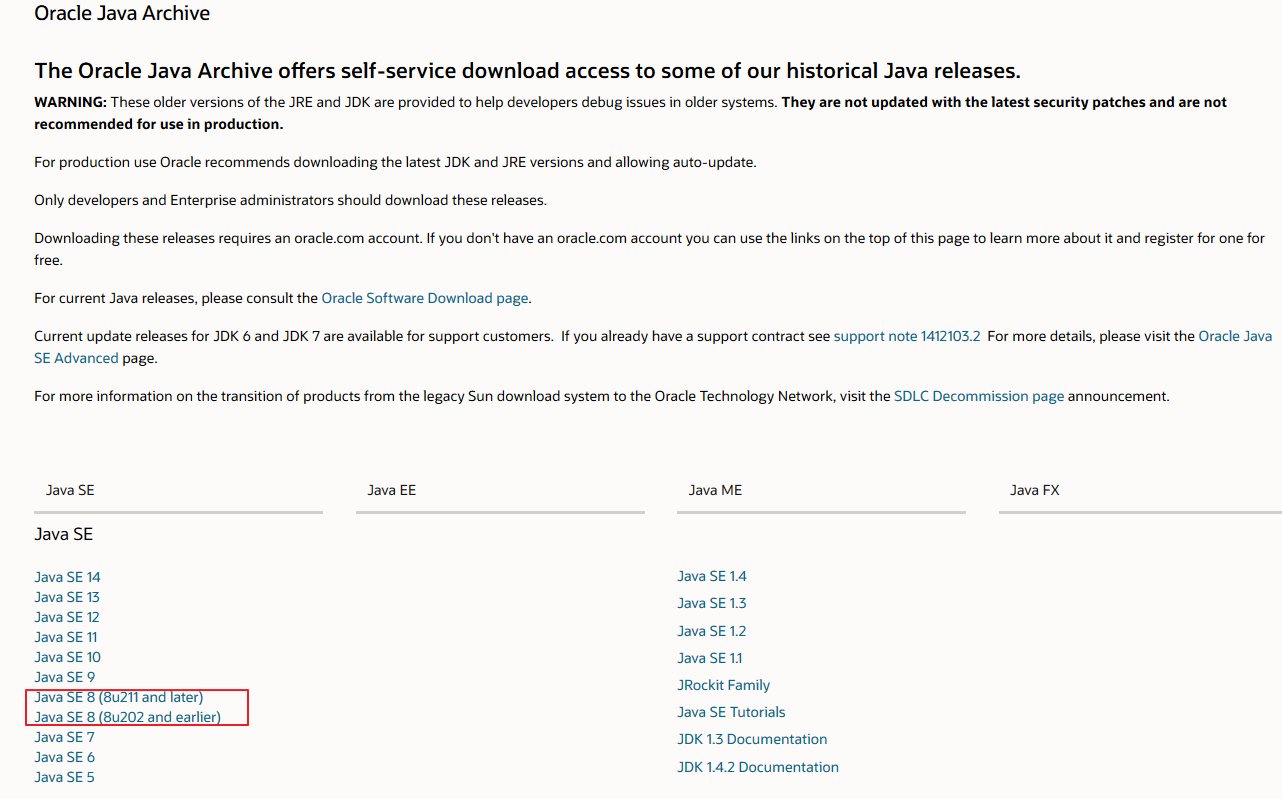The height and width of the screenshot is (799, 1282).
Task: Open the Java SE 5 link
Action: click(64, 777)
